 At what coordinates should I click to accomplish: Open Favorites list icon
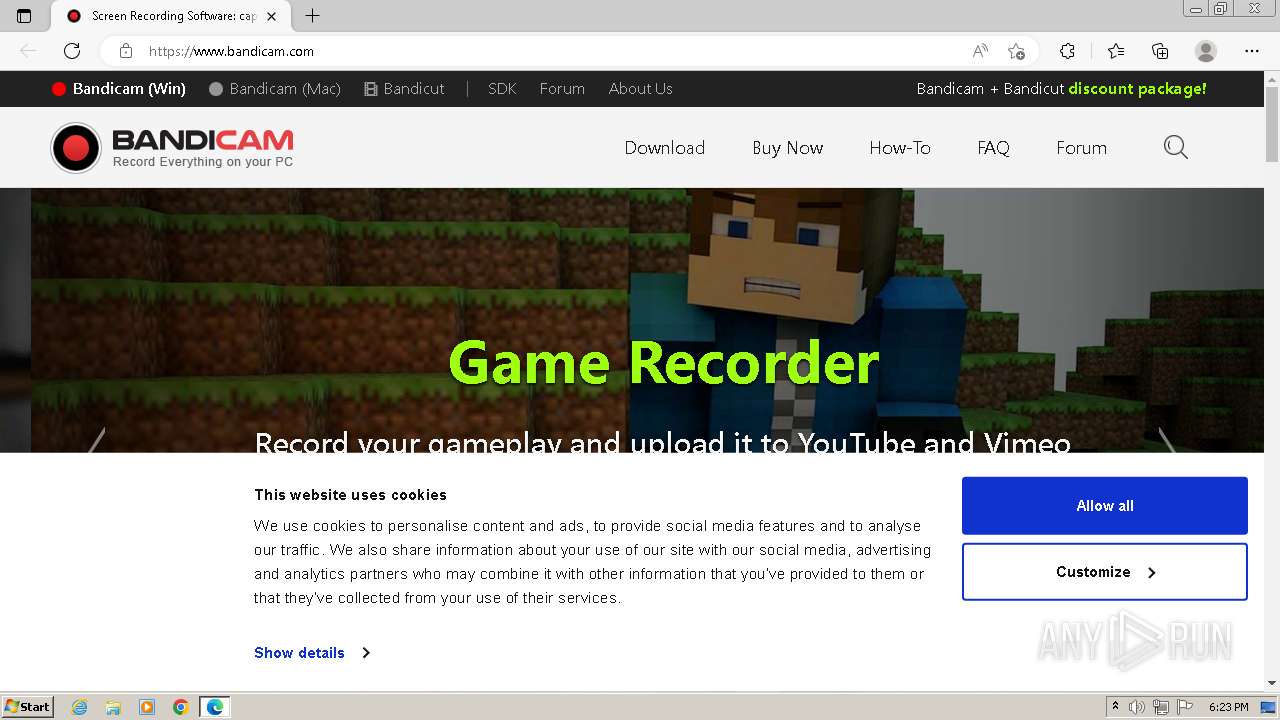1116,51
